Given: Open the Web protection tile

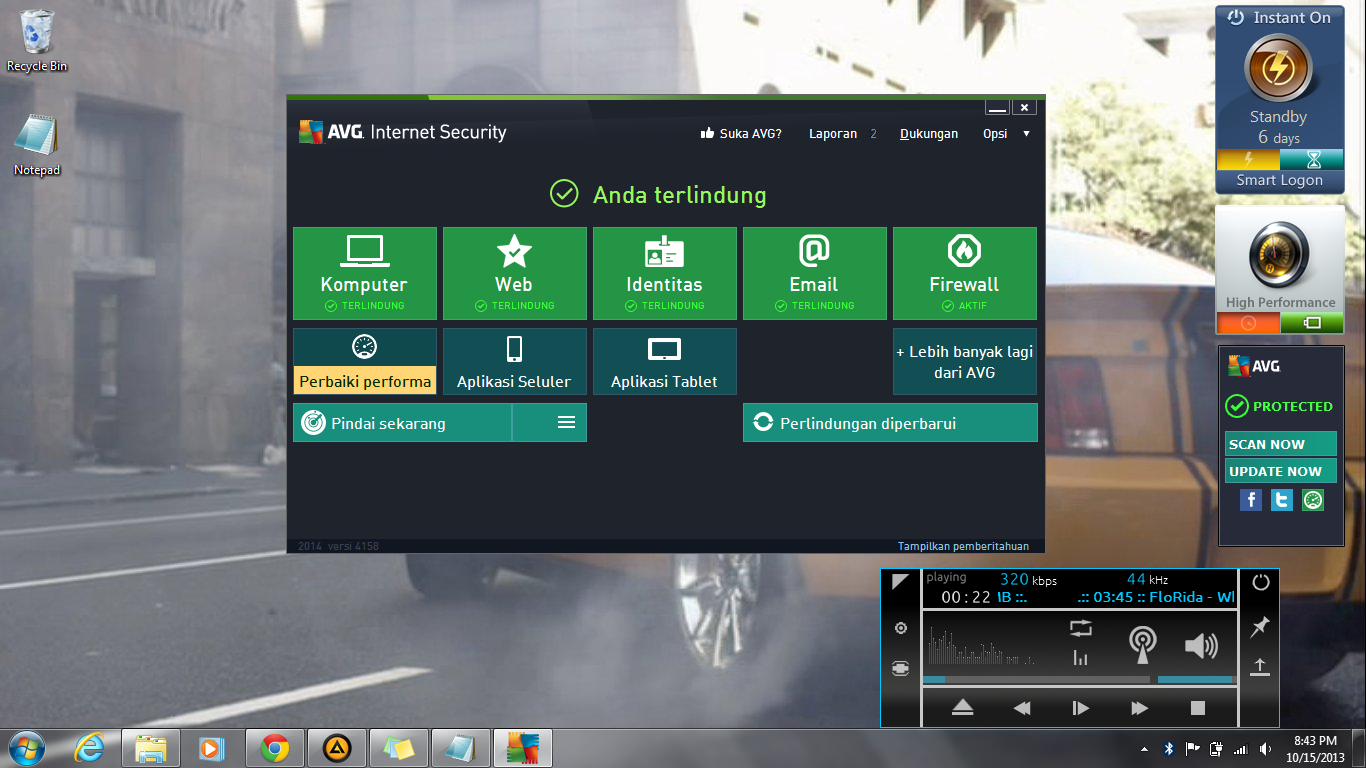Looking at the screenshot, I should pos(515,273).
